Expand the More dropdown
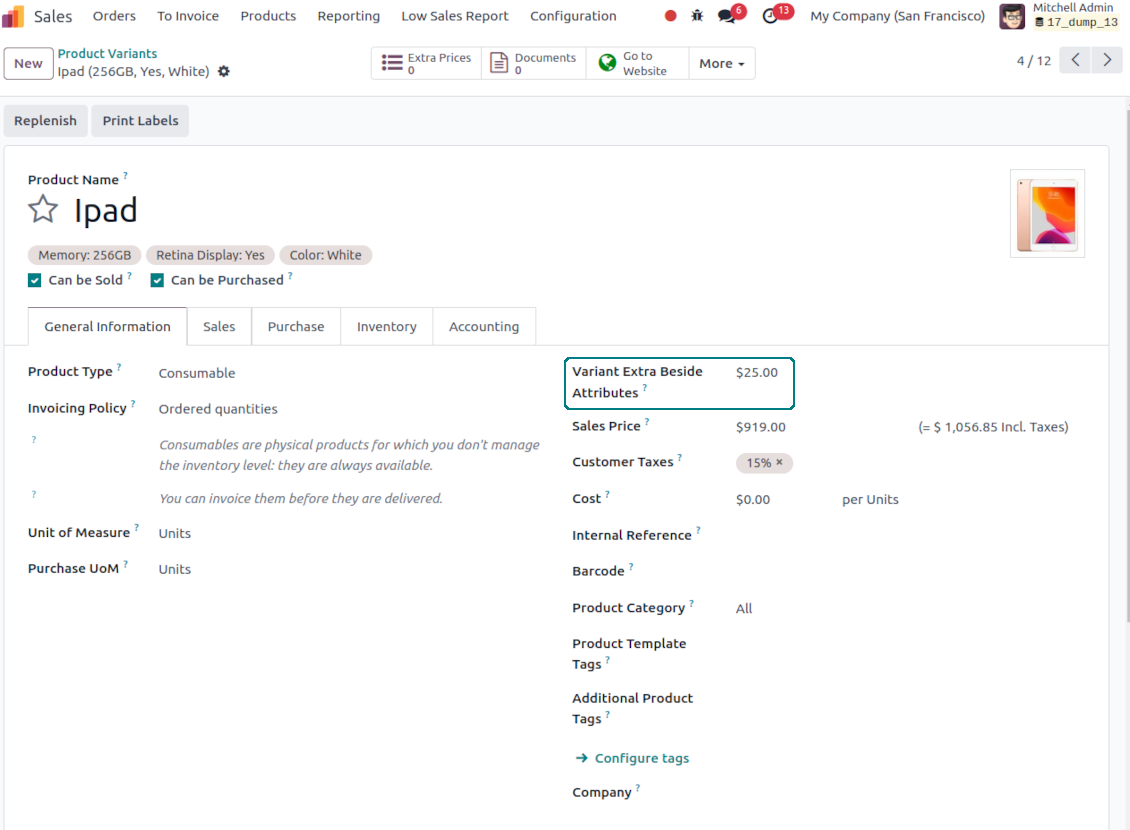Image resolution: width=1130 pixels, height=830 pixels. click(x=721, y=63)
